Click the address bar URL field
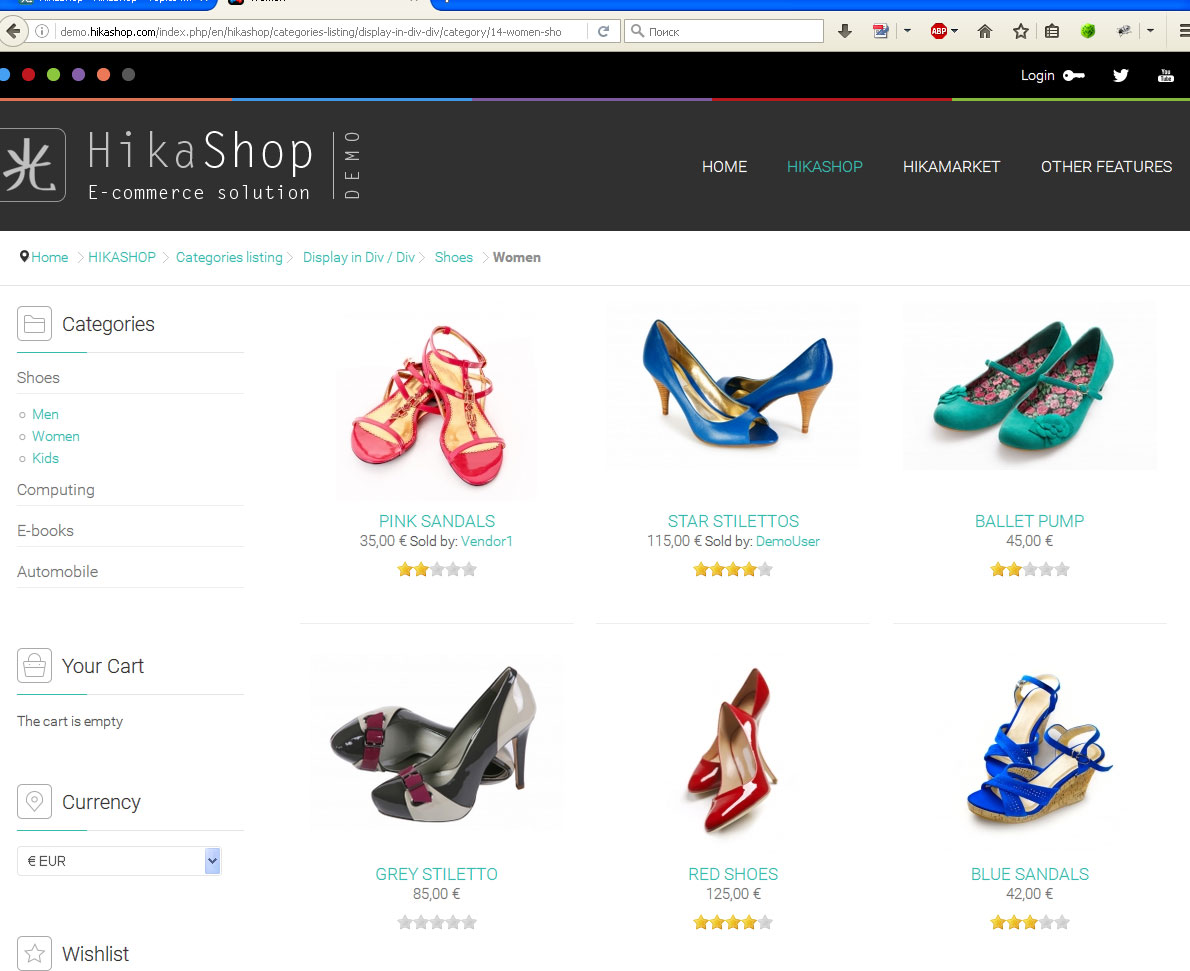Viewport: 1190px width, 971px height. click(x=311, y=31)
